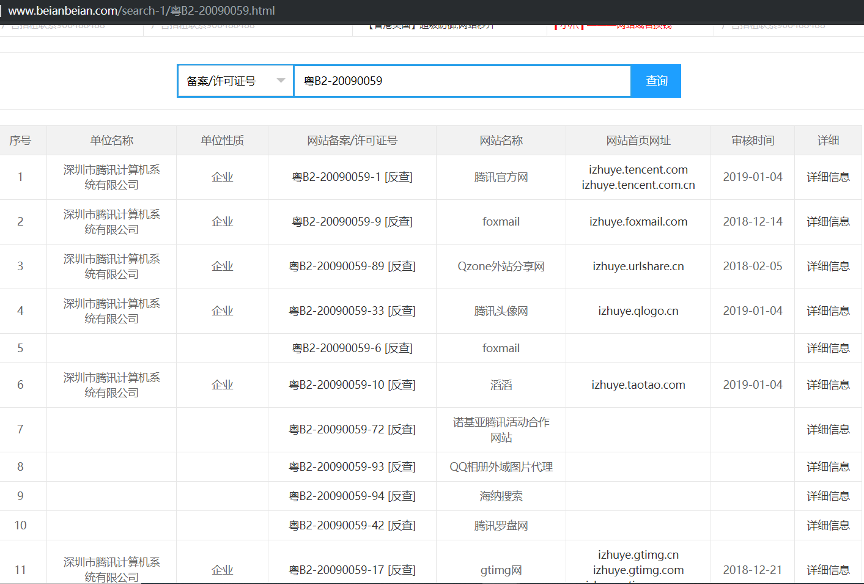Open the 备案/许可证号 search type dropdown

(x=235, y=81)
